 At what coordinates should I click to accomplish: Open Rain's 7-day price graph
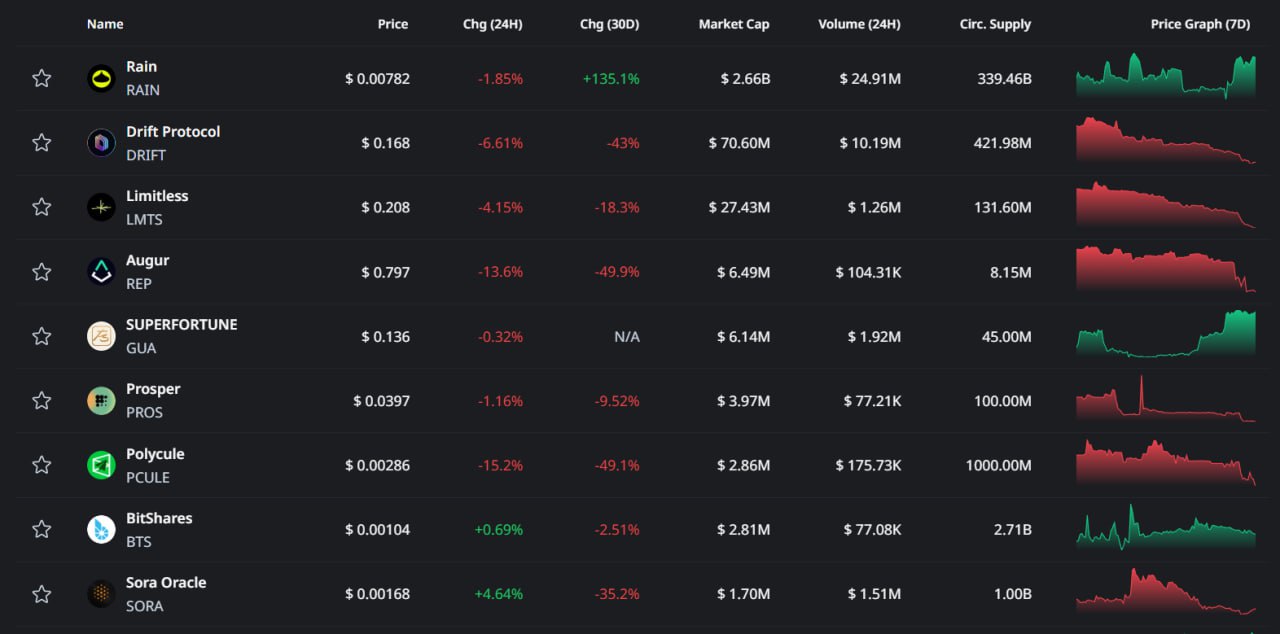pyautogui.click(x=1165, y=77)
